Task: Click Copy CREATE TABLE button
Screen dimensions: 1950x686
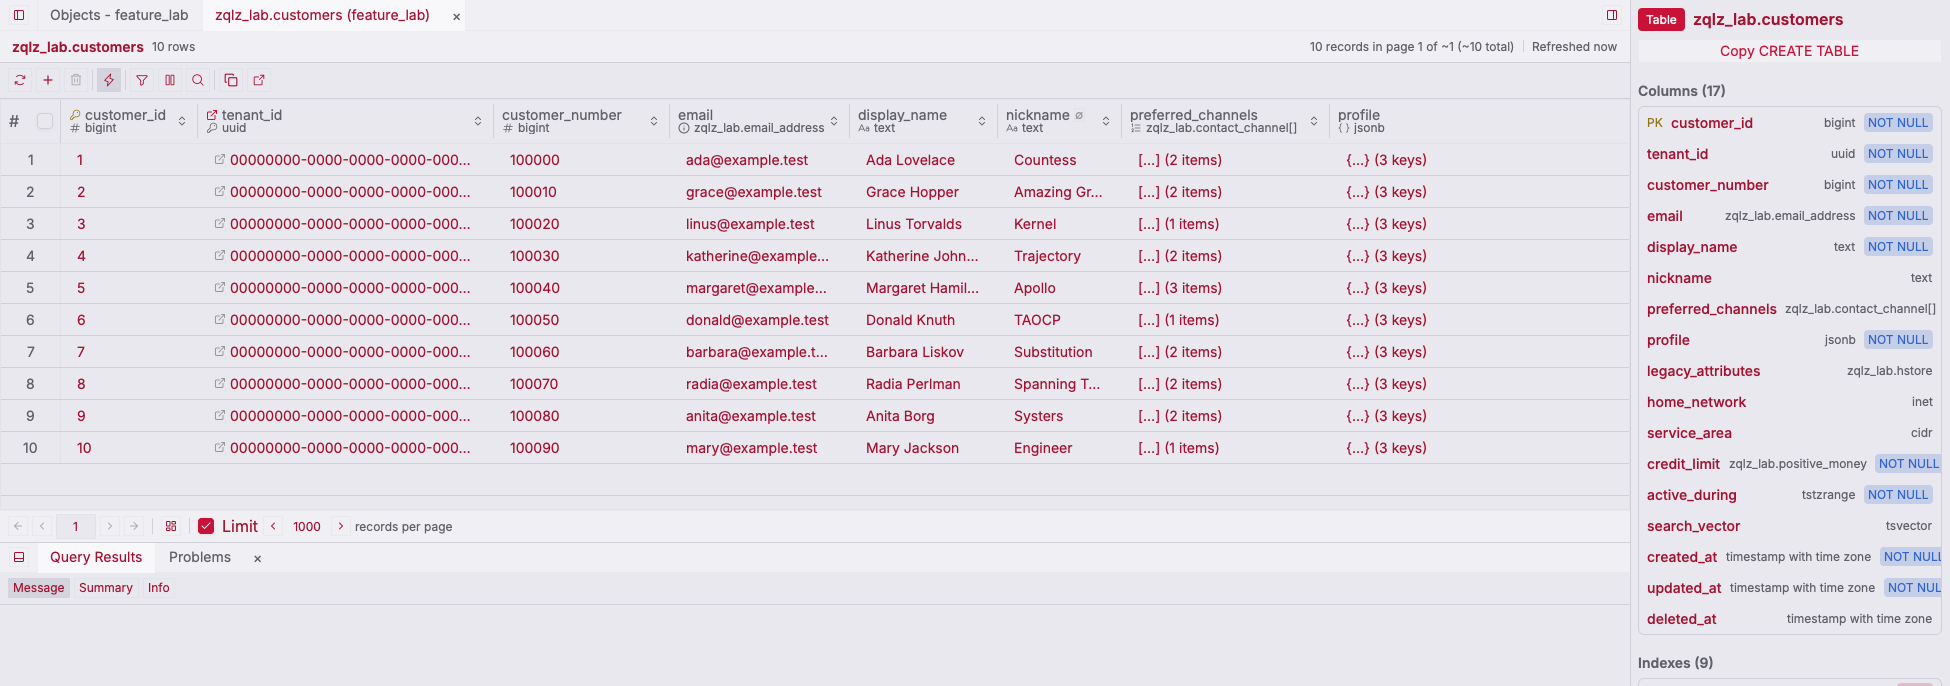Action: 1789,51
